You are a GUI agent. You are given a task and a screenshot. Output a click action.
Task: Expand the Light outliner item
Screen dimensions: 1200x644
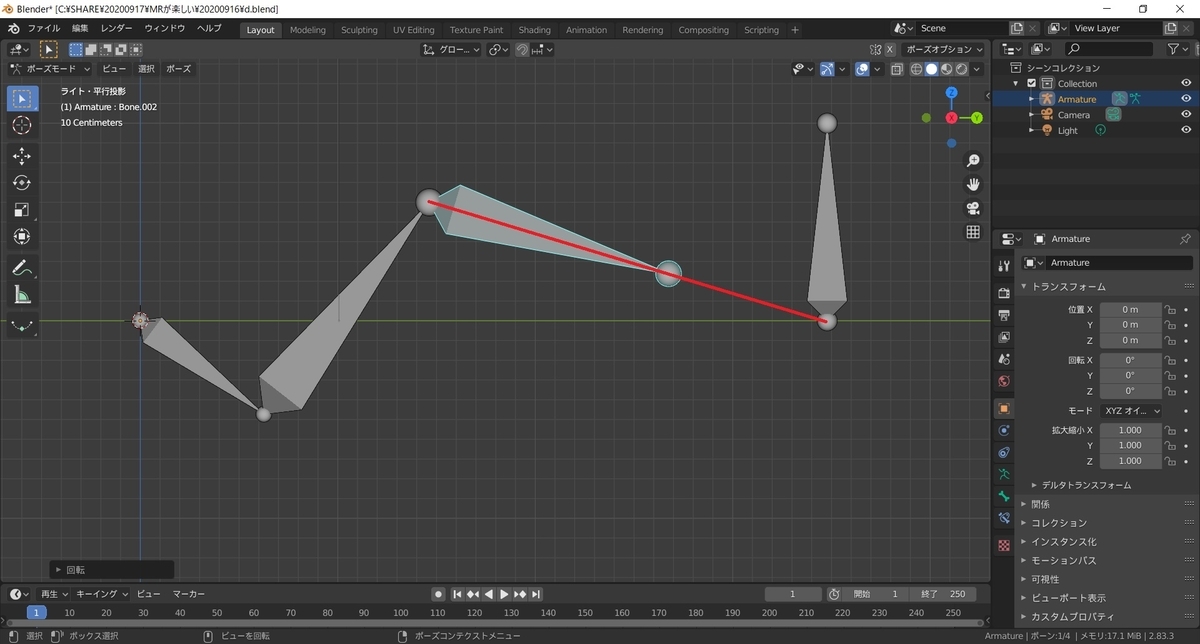coord(1032,130)
